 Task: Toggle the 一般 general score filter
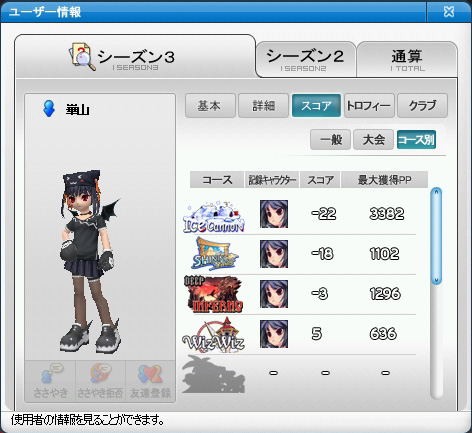click(330, 139)
